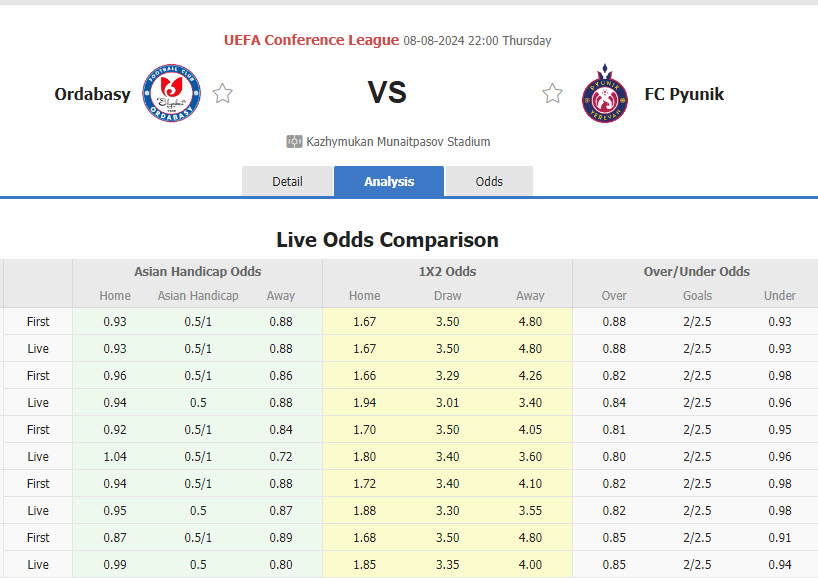This screenshot has height=578, width=818.
Task: Click Kazhymukan Munaitpasov Stadium text
Action: click(x=398, y=142)
